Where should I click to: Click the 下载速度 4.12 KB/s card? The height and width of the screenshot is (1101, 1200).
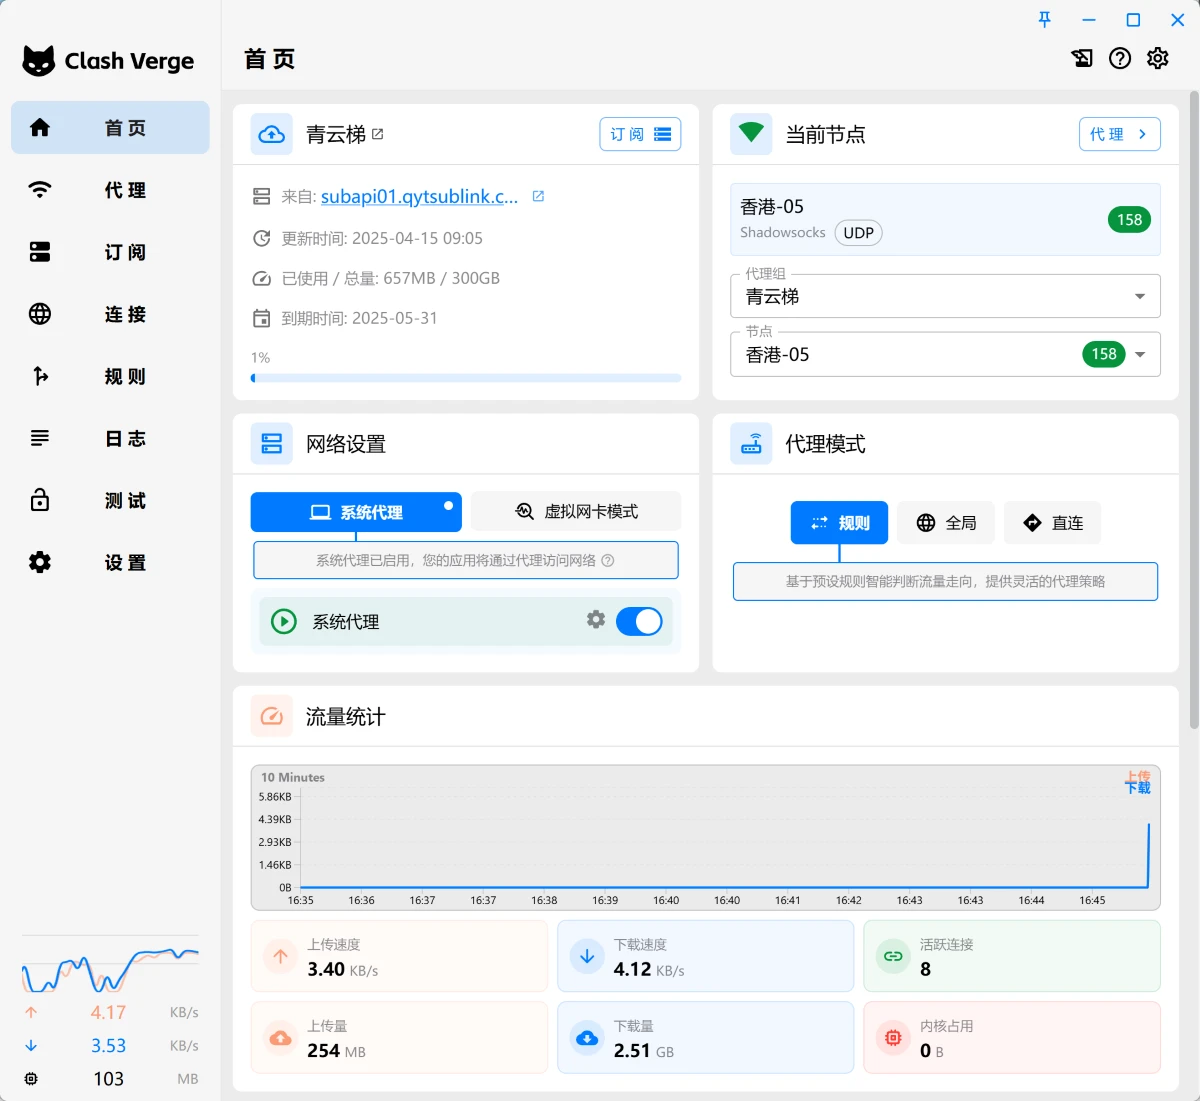[x=706, y=956]
